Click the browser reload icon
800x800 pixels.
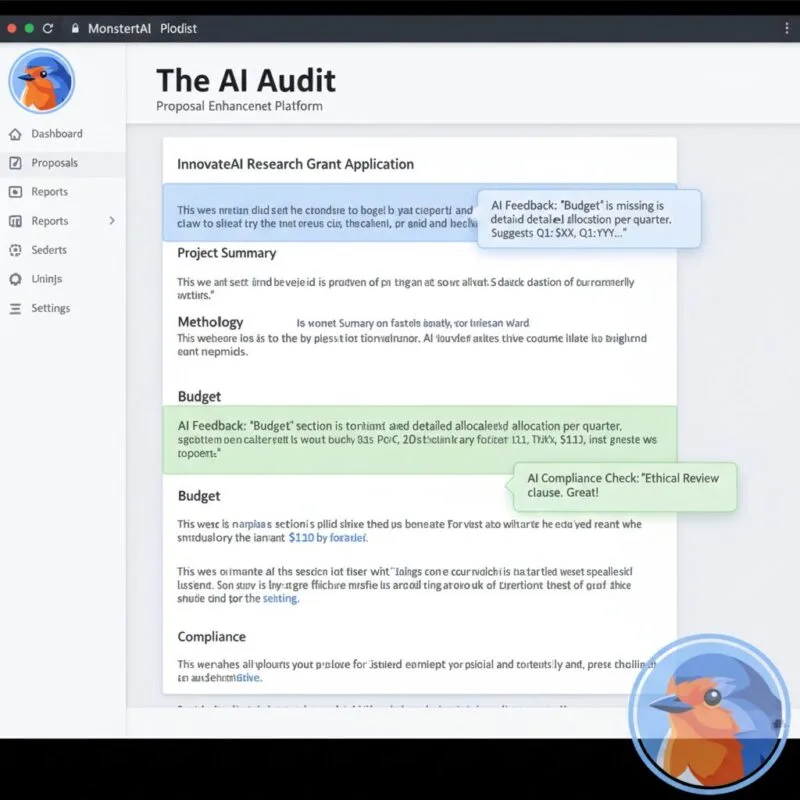(x=48, y=29)
